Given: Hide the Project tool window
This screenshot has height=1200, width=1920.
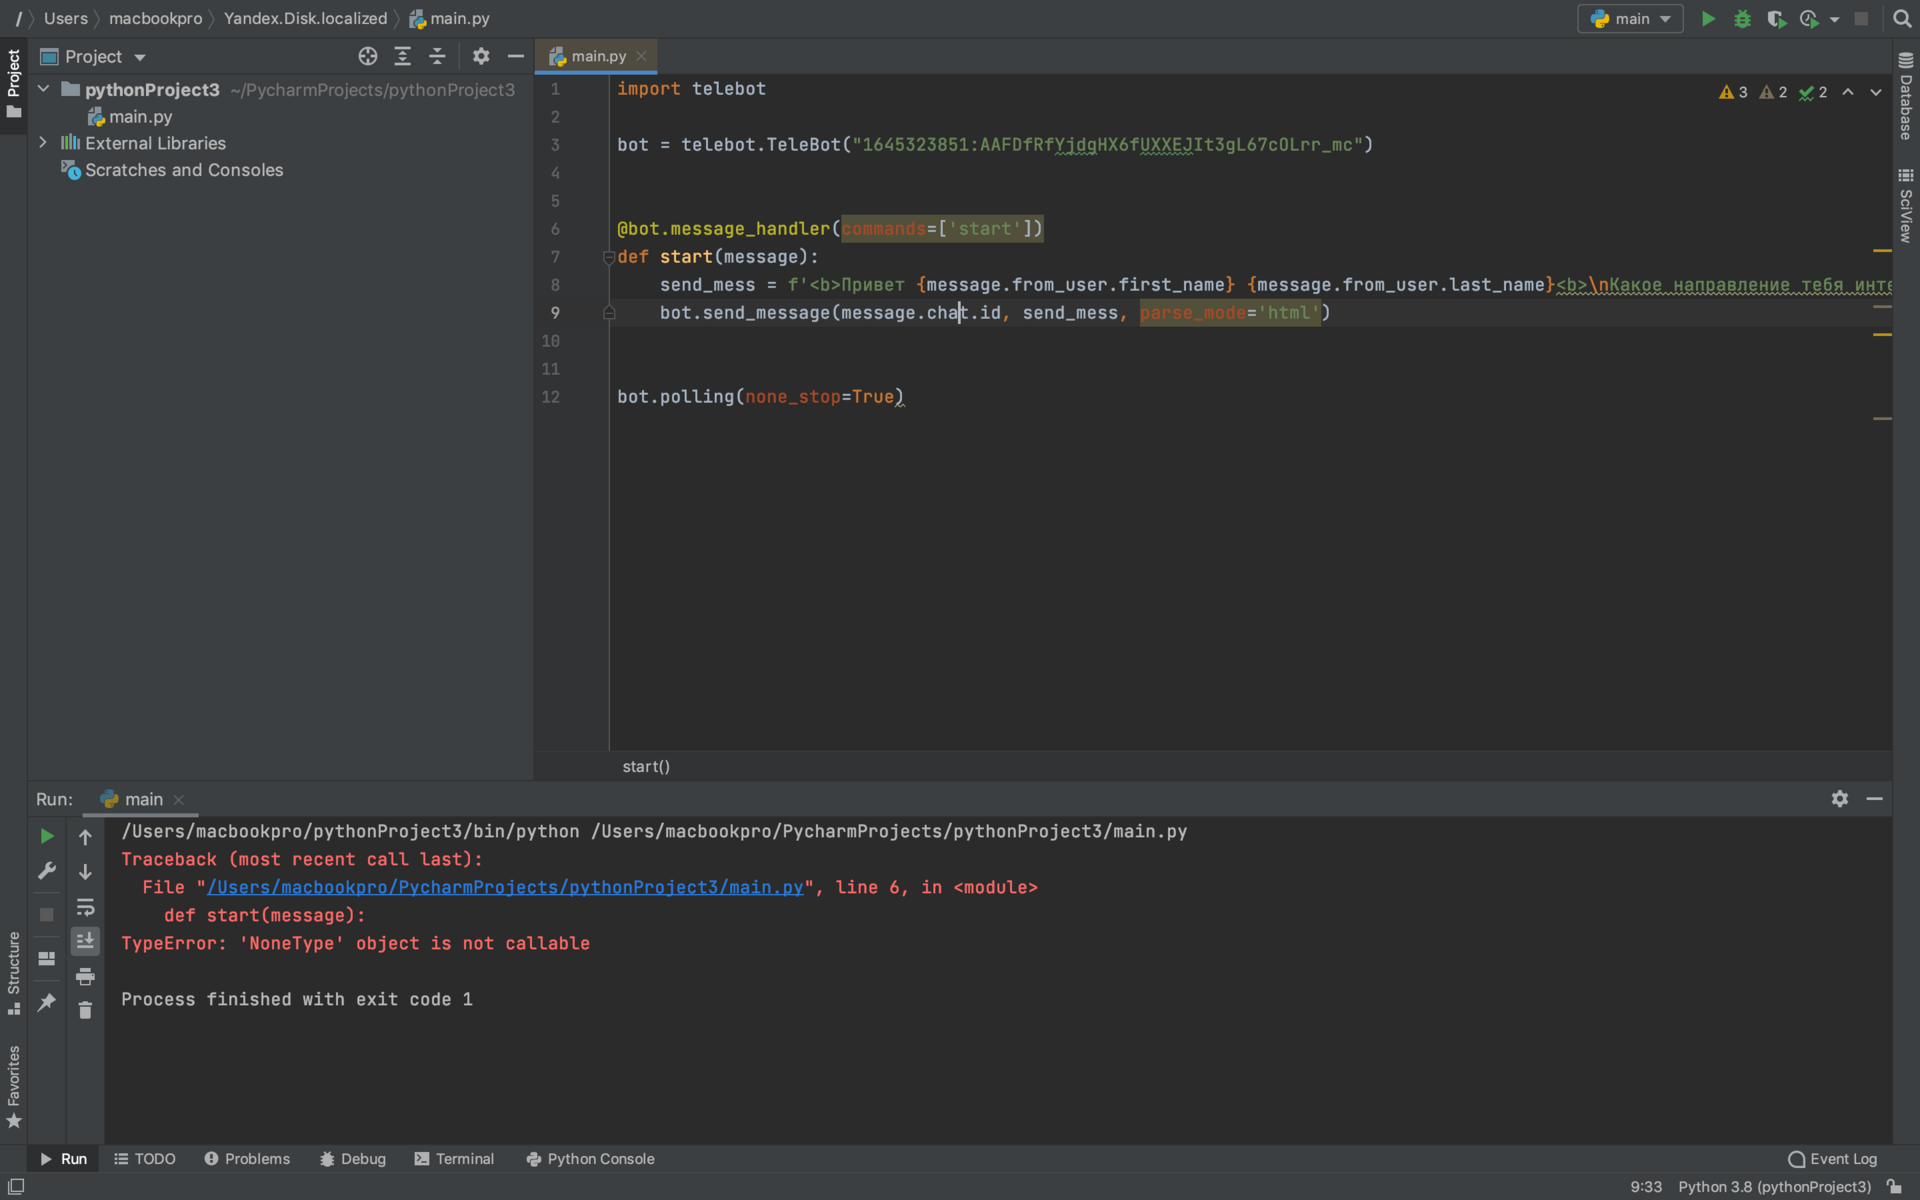Looking at the screenshot, I should pyautogui.click(x=516, y=57).
